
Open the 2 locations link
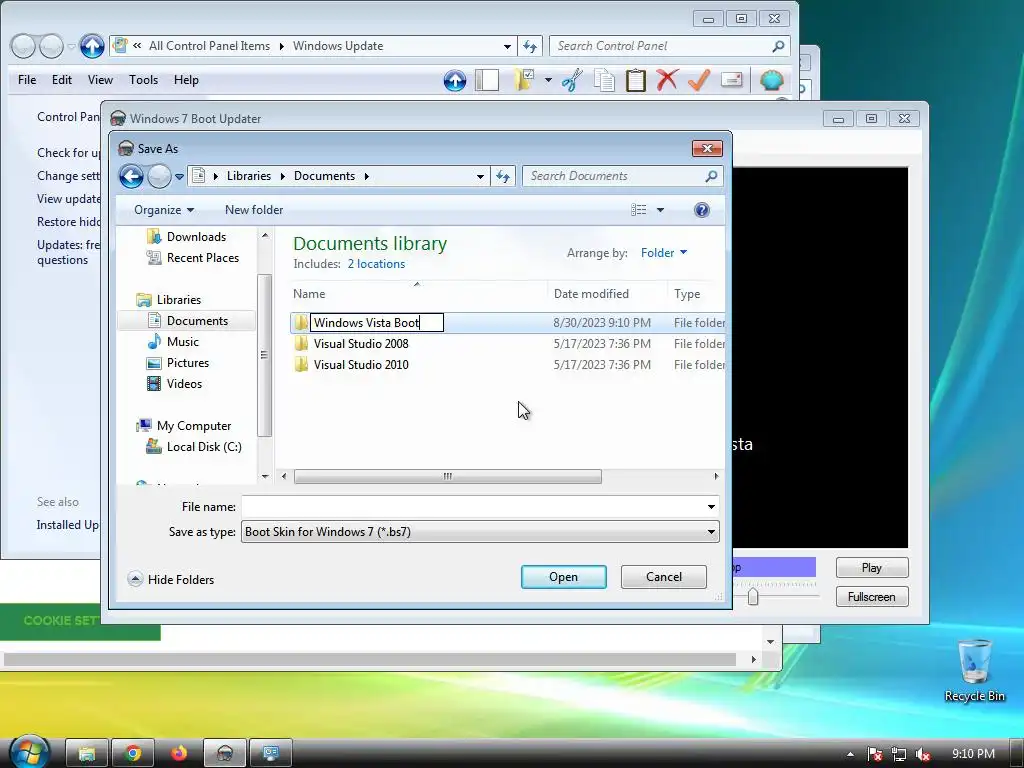[x=376, y=264]
